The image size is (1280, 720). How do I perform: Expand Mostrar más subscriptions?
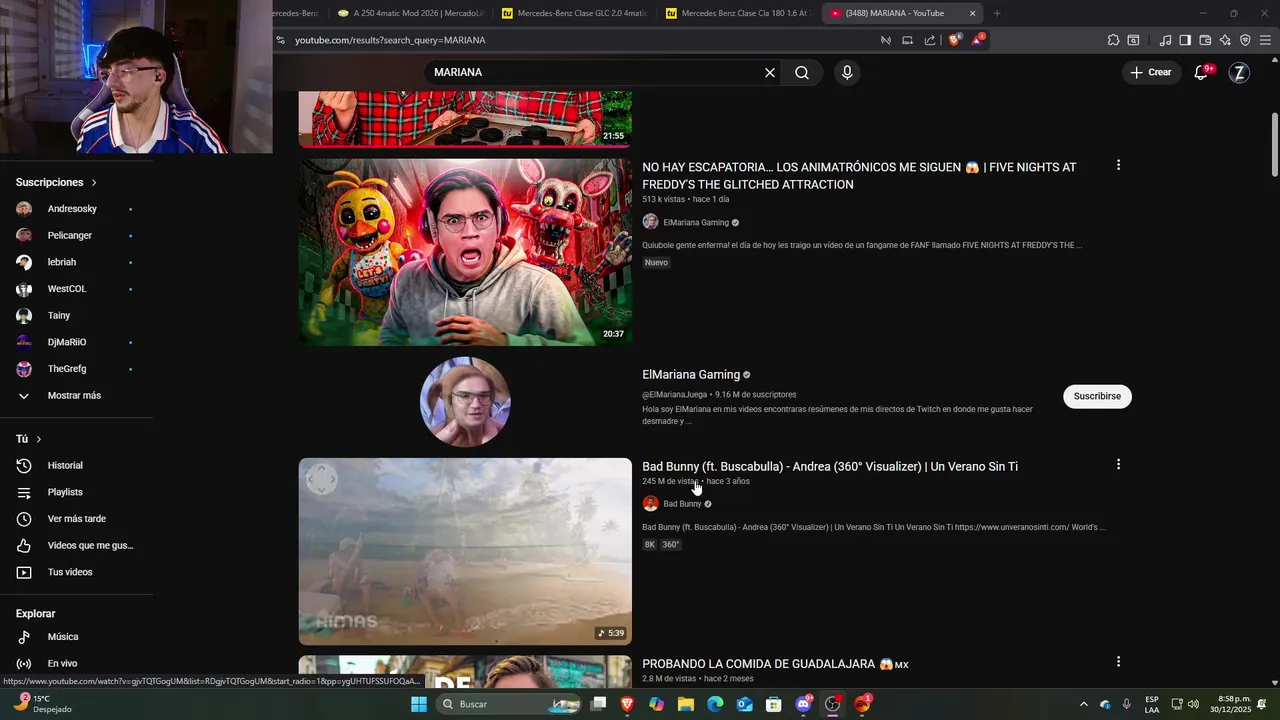pyautogui.click(x=76, y=396)
